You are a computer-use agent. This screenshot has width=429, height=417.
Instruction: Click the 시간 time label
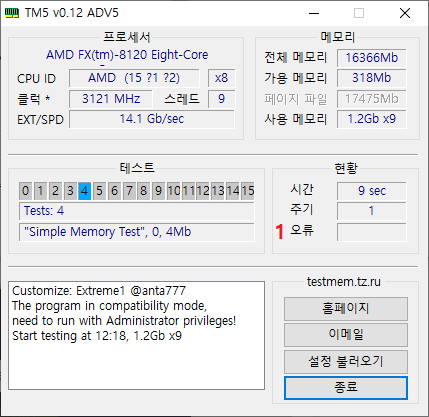(302, 190)
